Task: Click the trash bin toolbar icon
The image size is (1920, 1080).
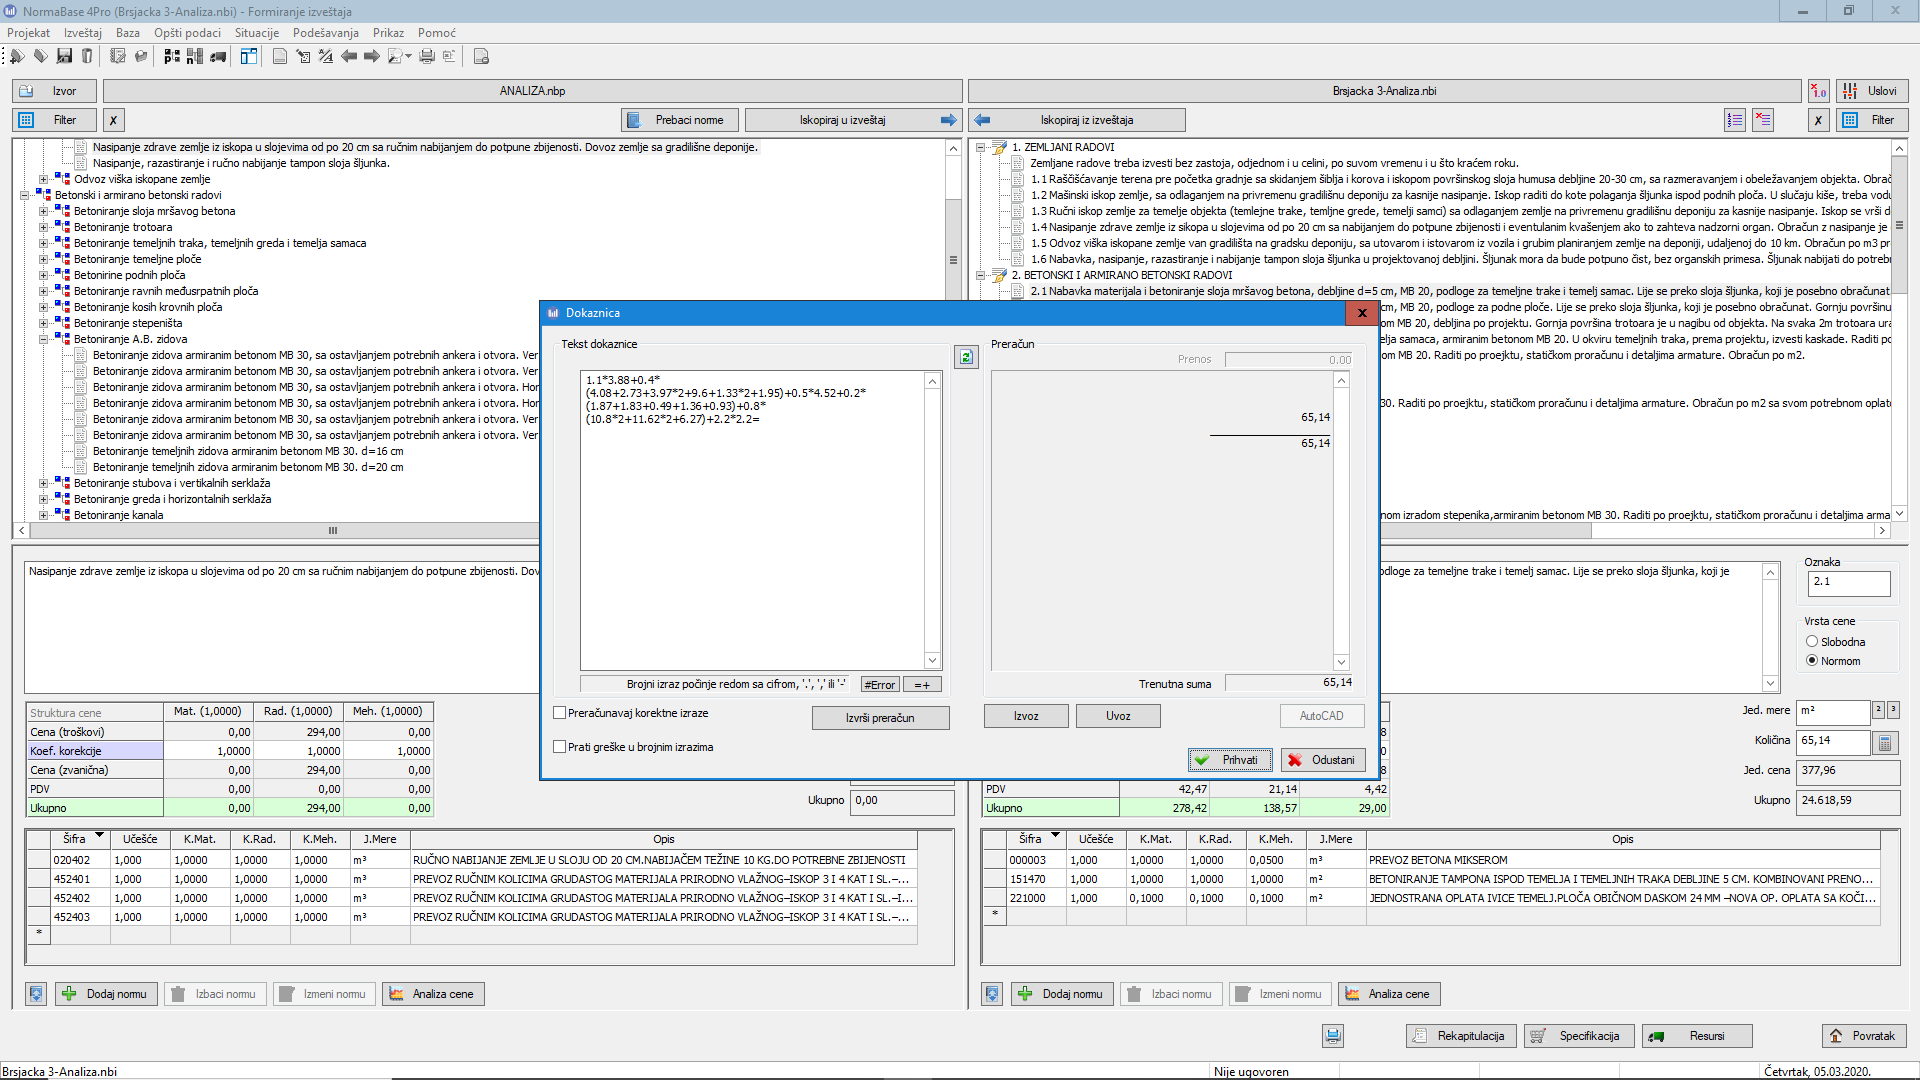Action: 87,56
